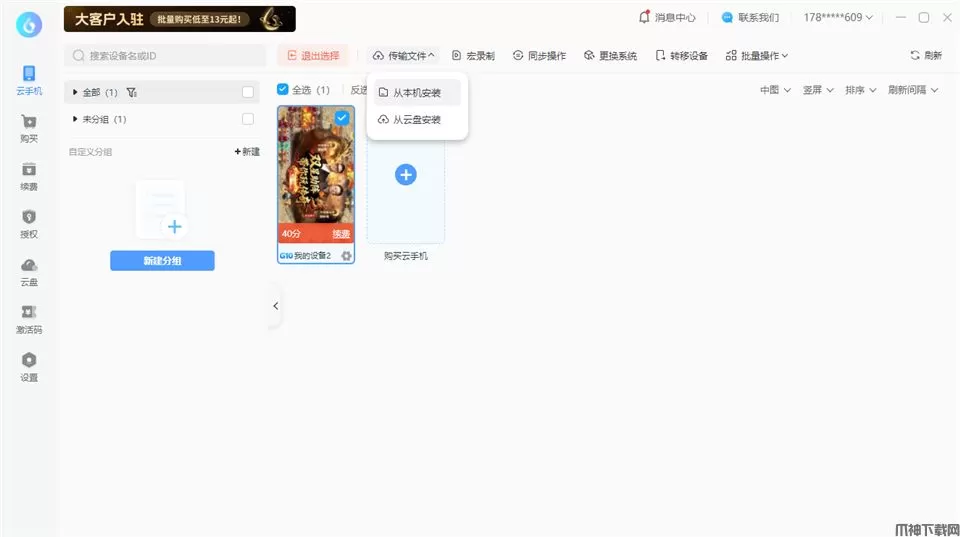
Task: Click the 刷新 refresh button
Action: (926, 55)
